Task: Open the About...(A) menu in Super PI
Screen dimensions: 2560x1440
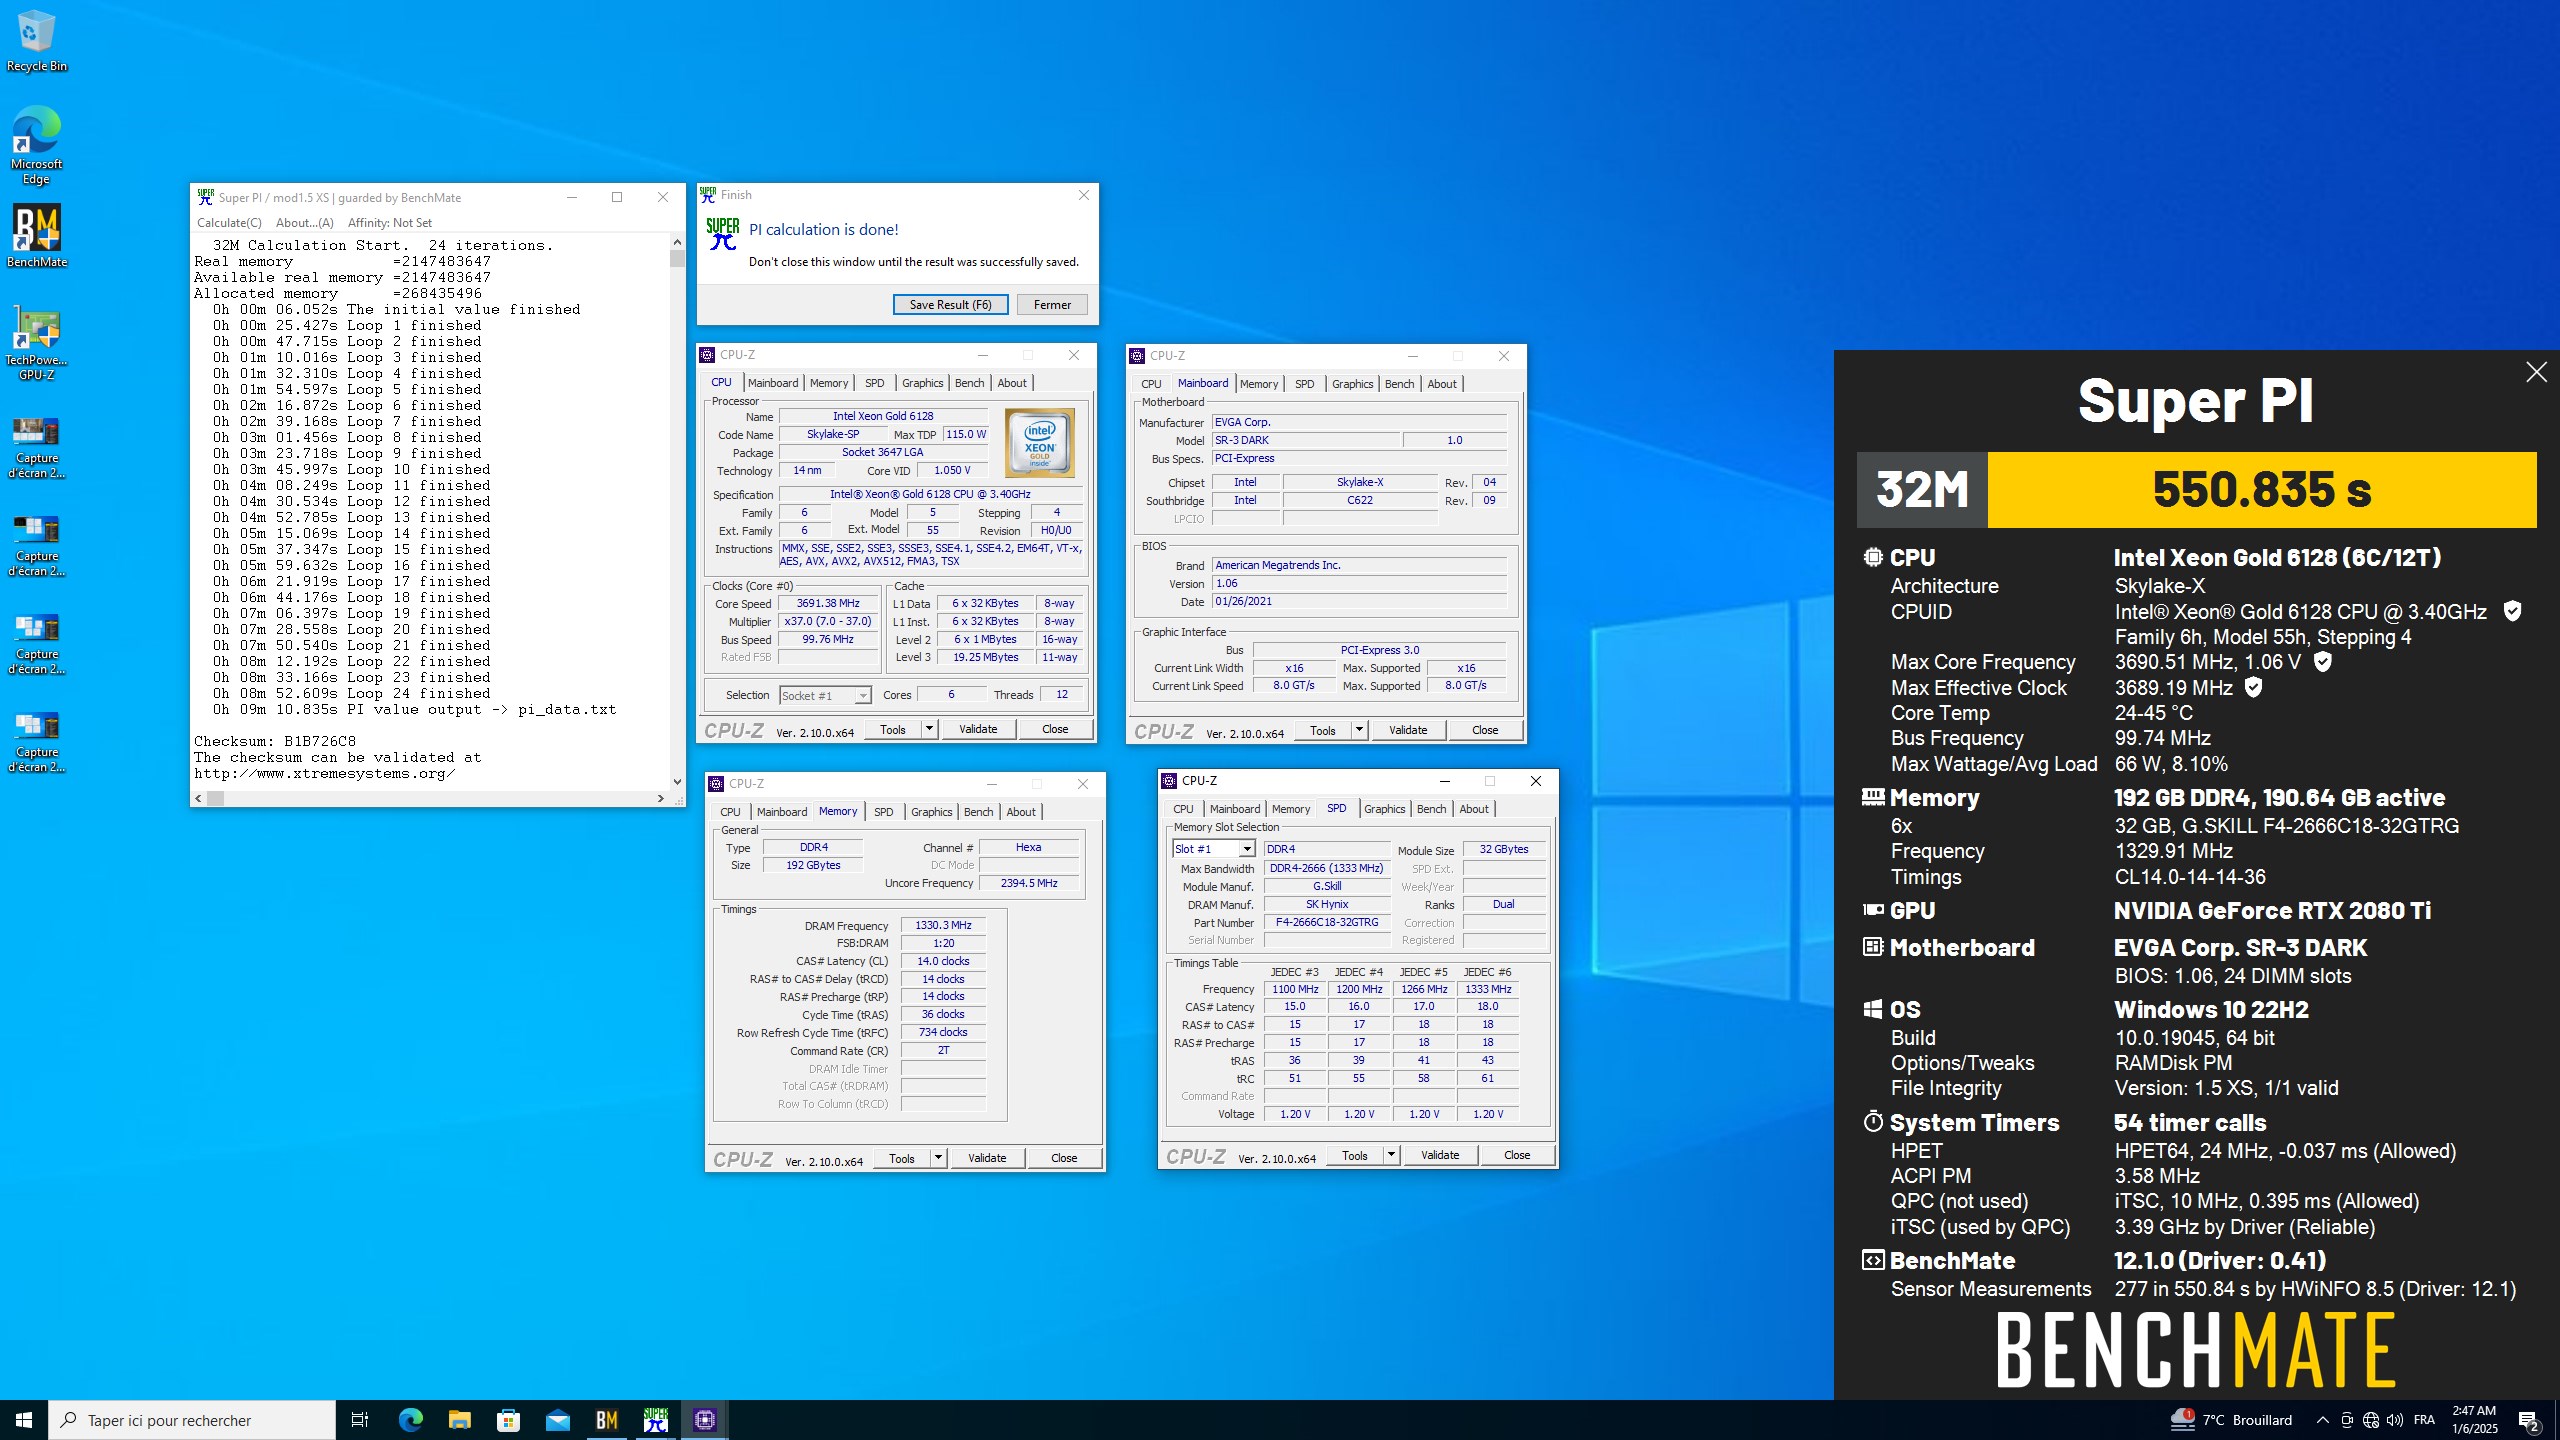Action: click(x=304, y=223)
